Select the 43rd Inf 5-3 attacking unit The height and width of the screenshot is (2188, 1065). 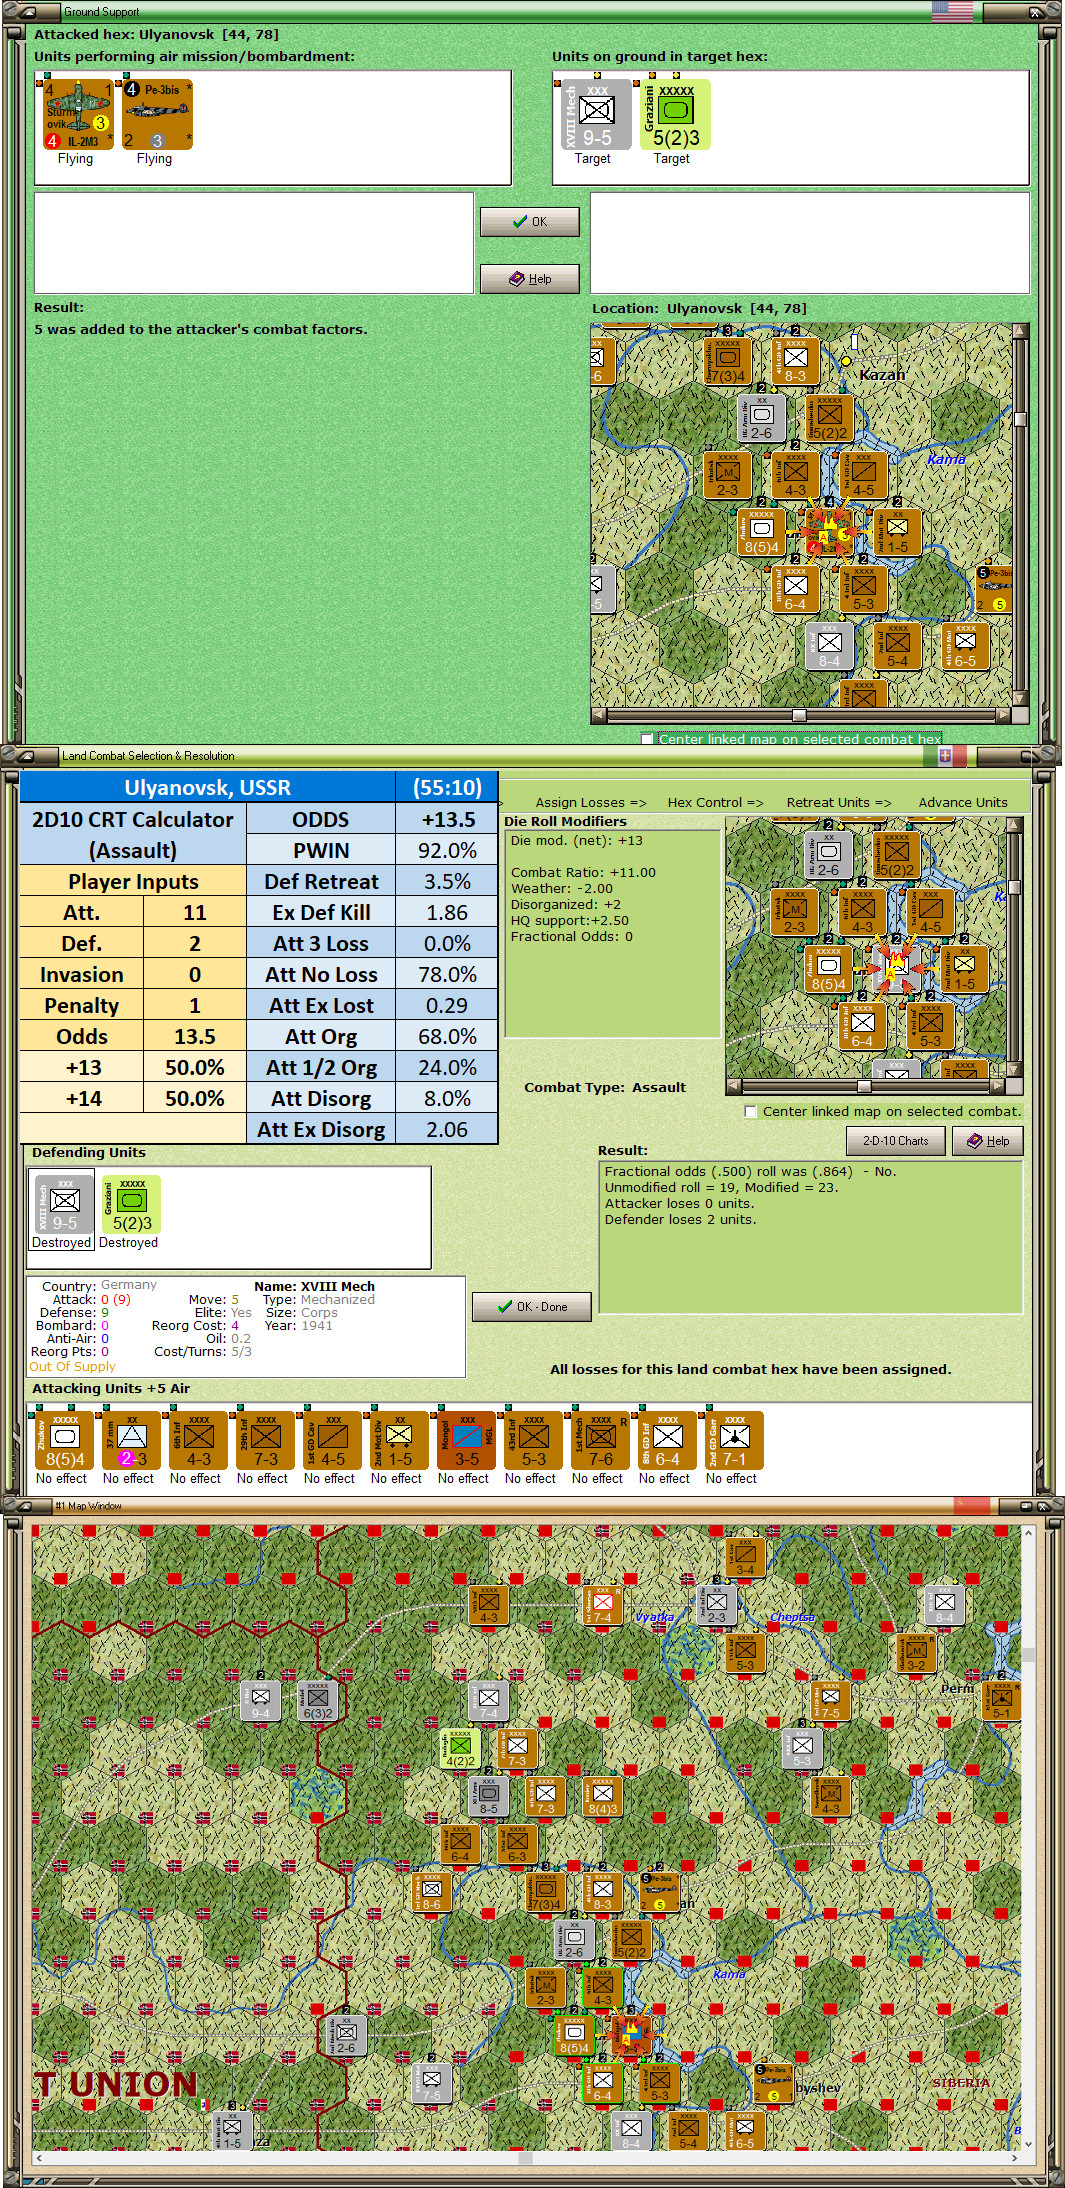[533, 1441]
